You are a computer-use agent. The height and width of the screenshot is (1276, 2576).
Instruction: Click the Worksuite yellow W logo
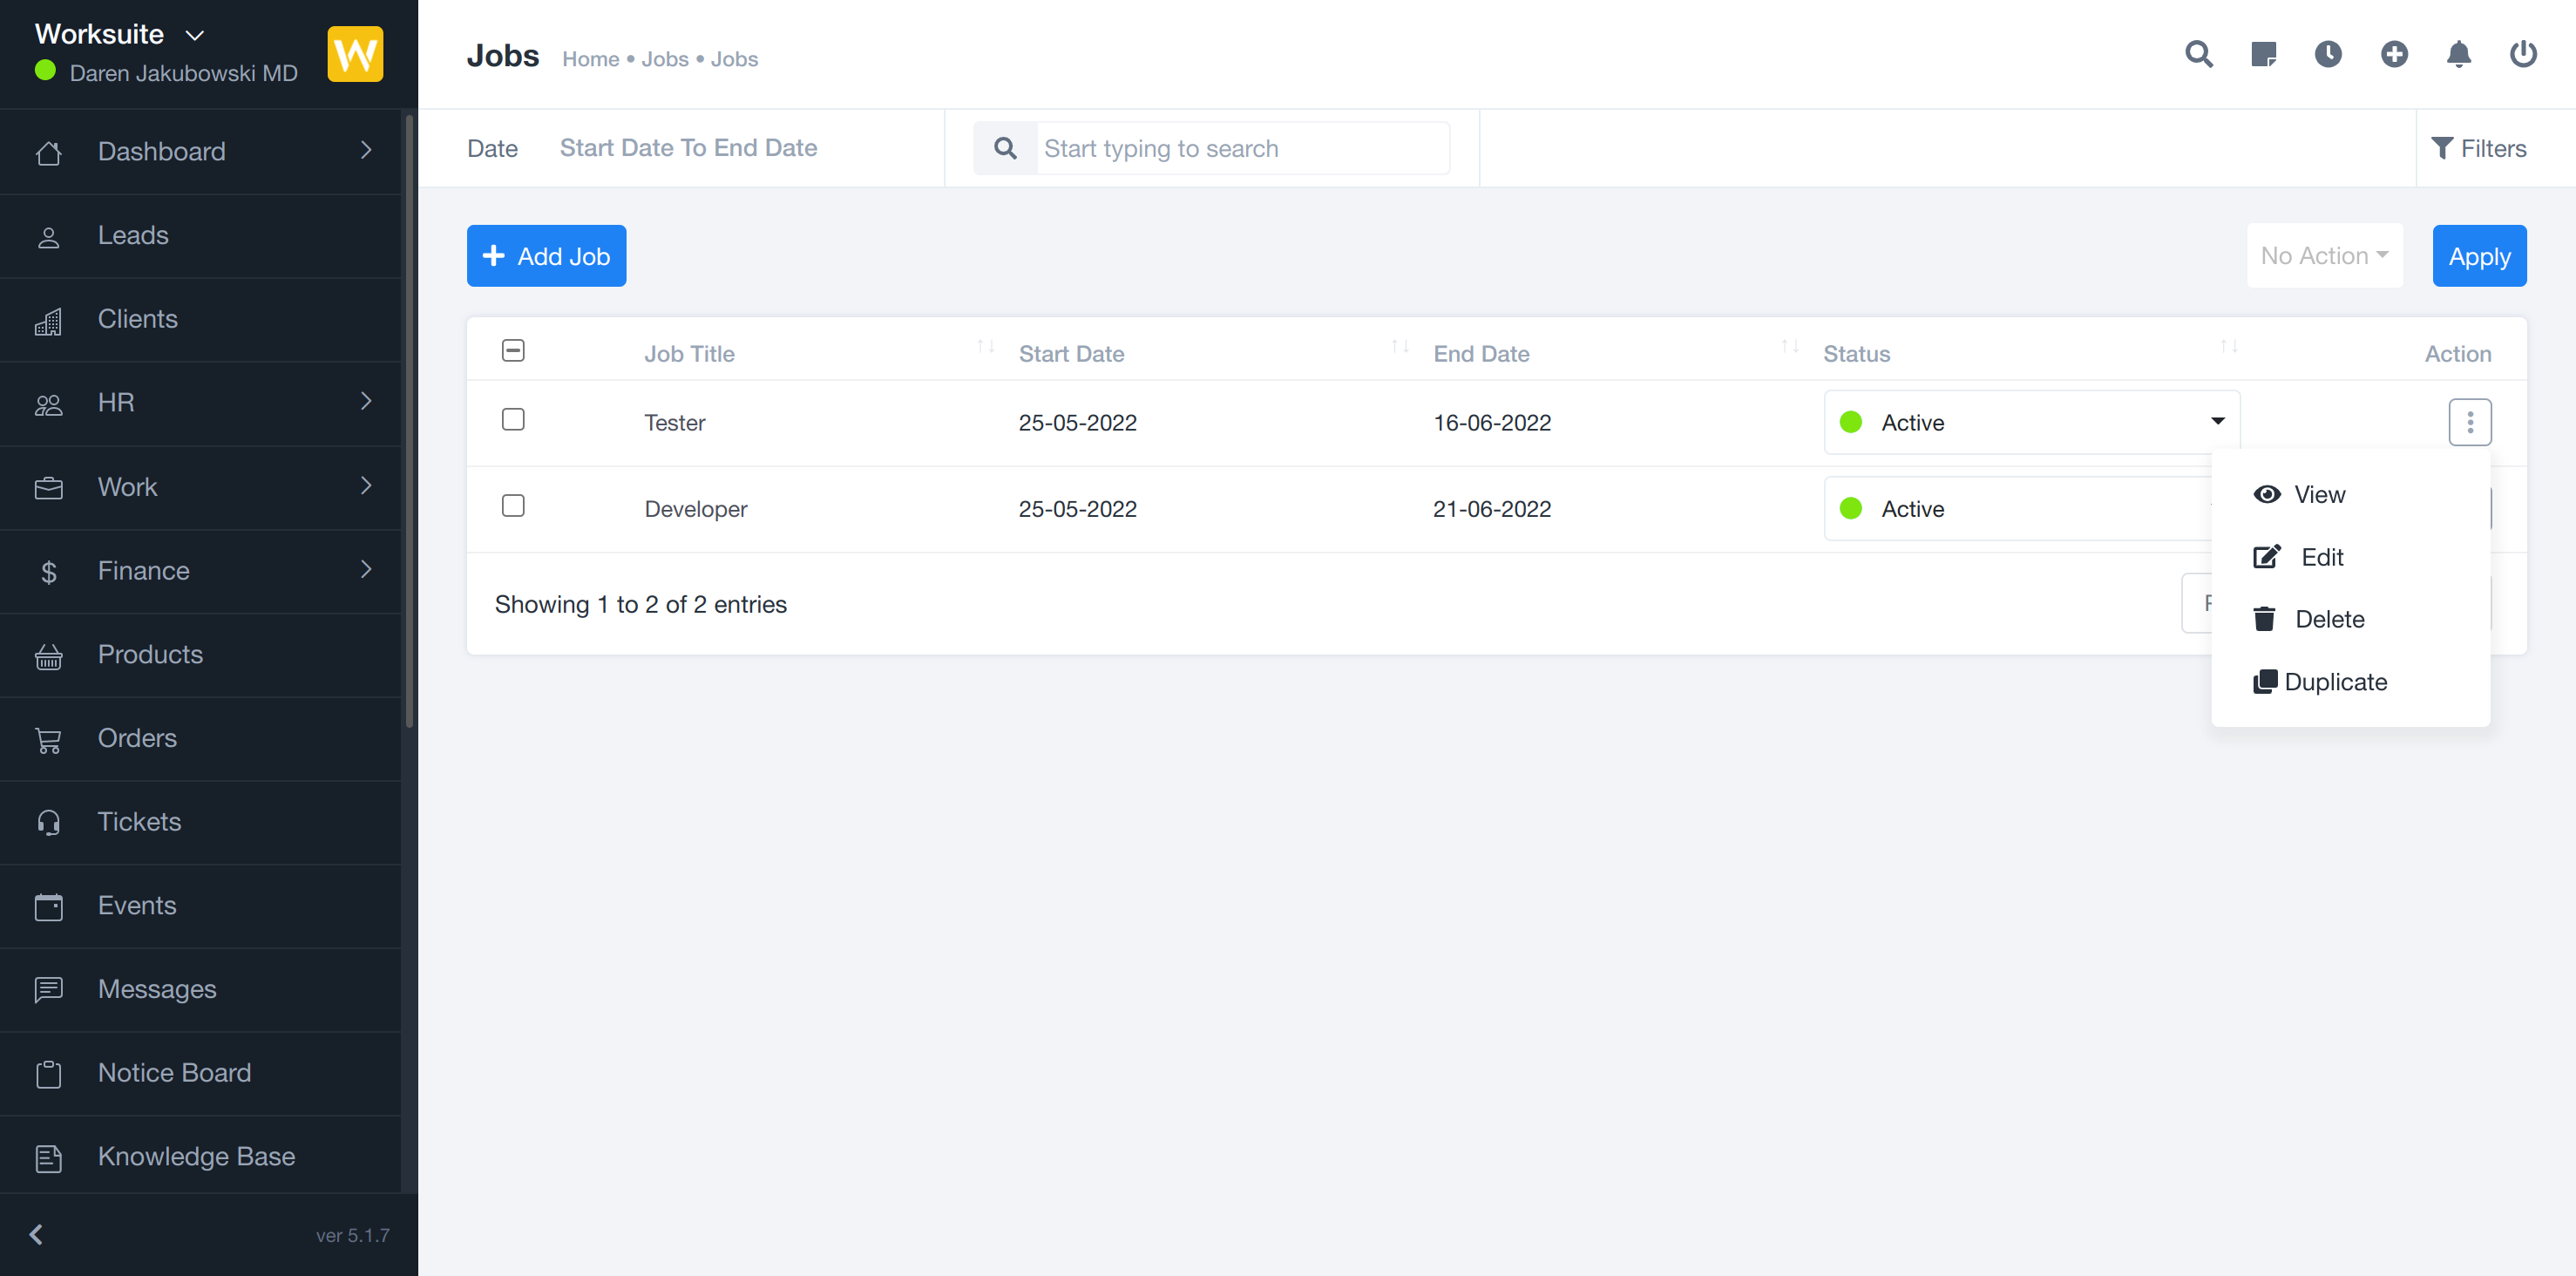[355, 54]
